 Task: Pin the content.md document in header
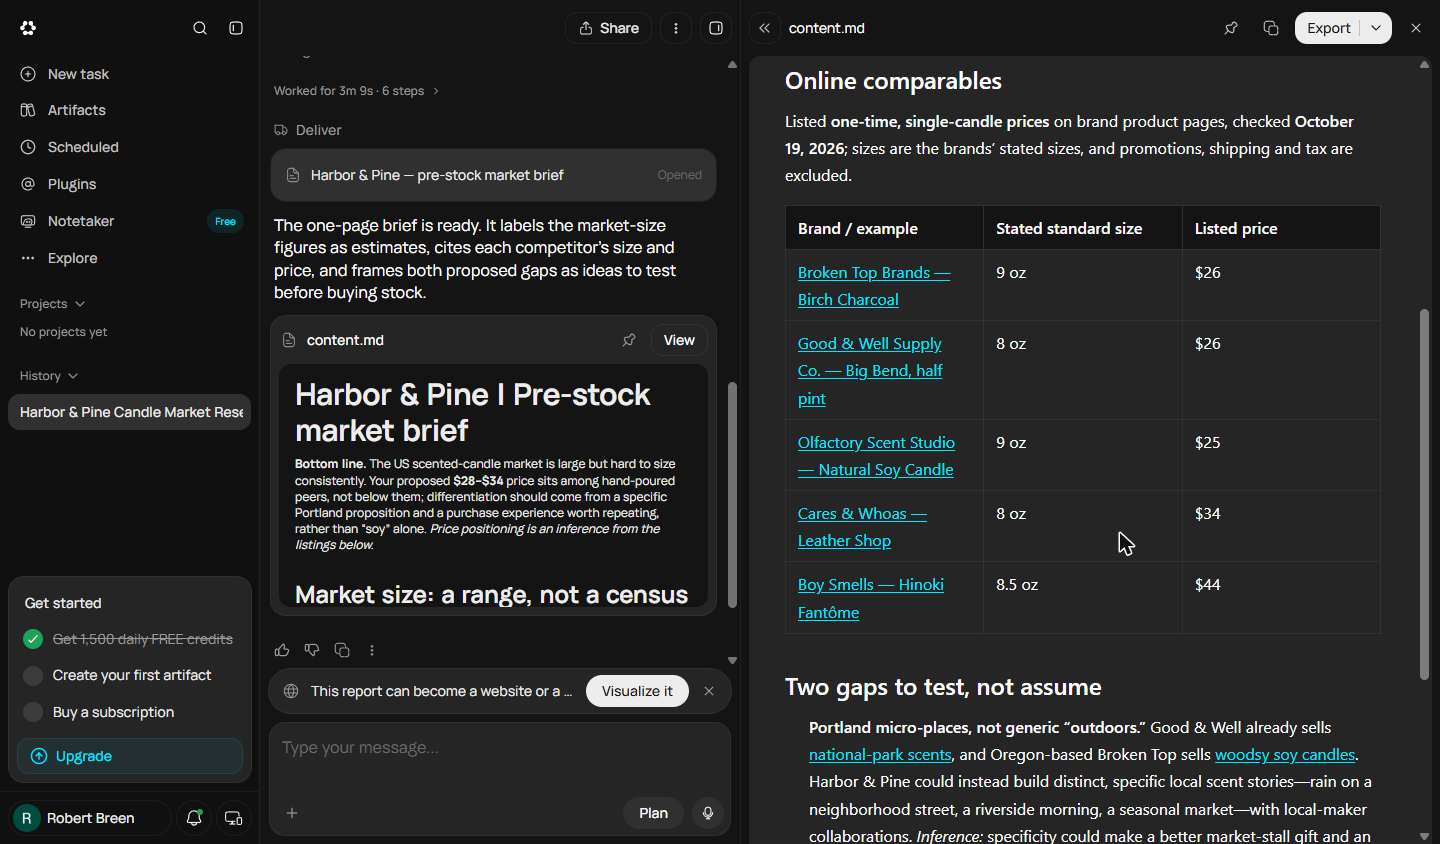tap(1231, 28)
